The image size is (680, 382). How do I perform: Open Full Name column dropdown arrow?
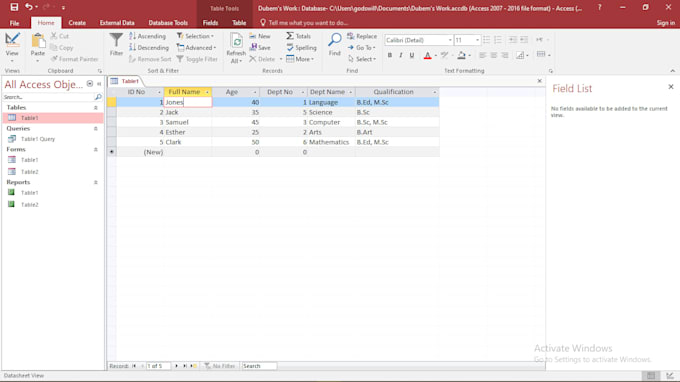(207, 92)
